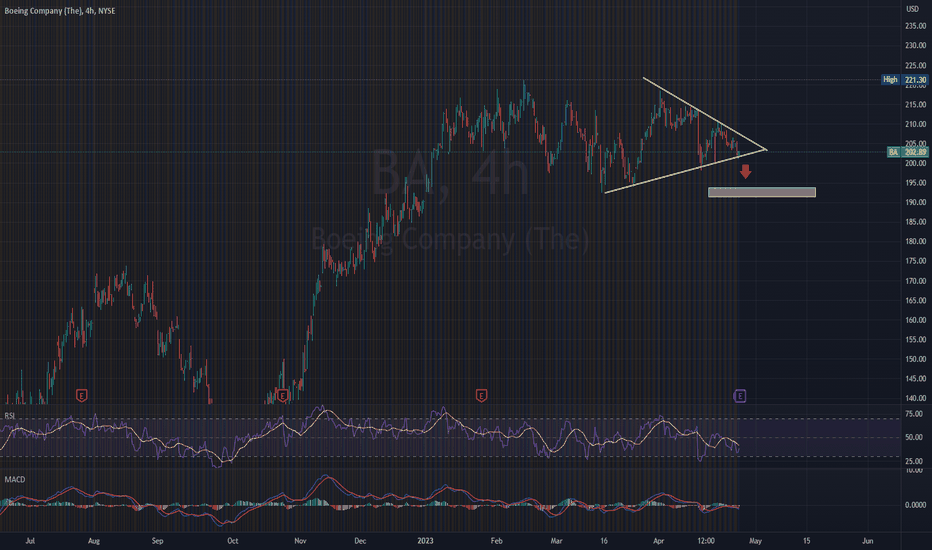Open the earnings marker near late October

(283, 395)
